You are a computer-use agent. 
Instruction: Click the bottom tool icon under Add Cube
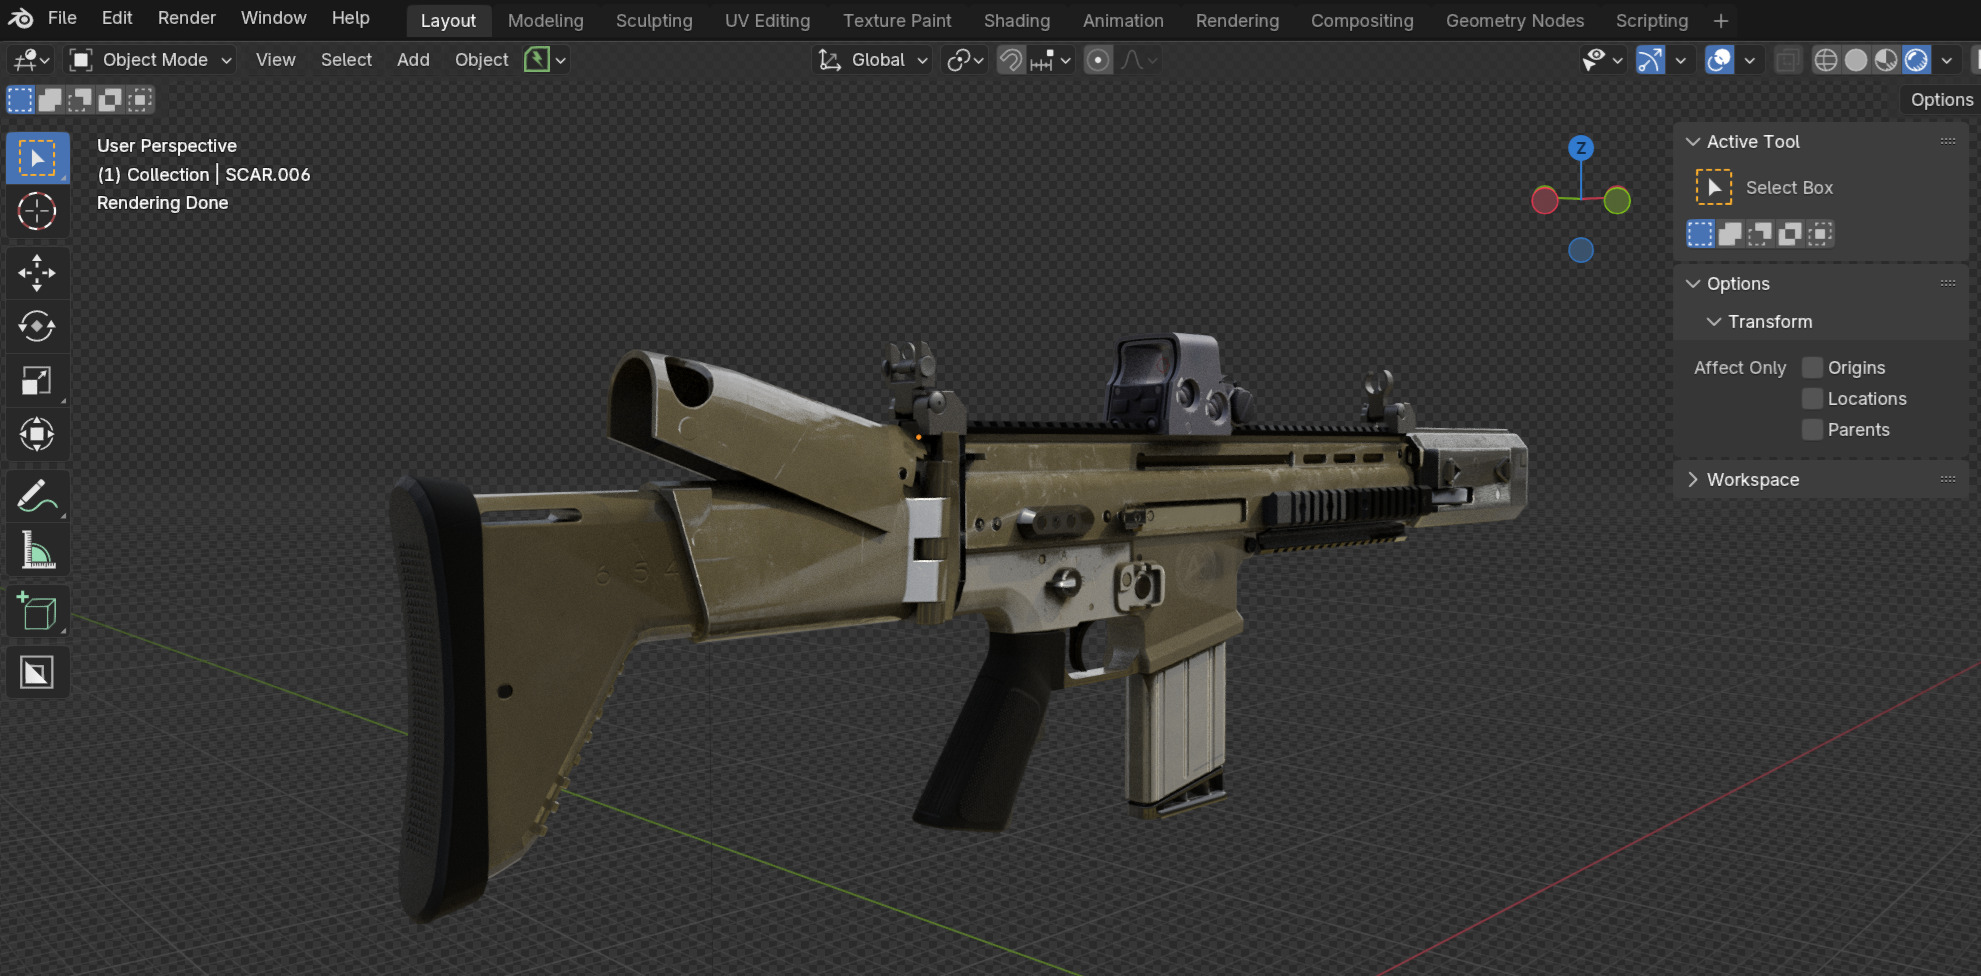click(38, 672)
